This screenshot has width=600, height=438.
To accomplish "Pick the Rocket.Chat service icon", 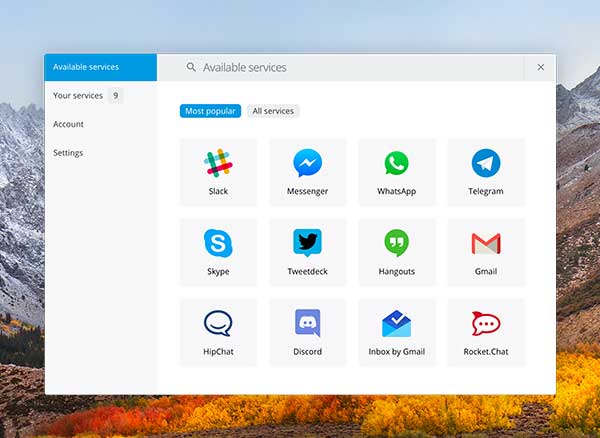I will click(486, 324).
